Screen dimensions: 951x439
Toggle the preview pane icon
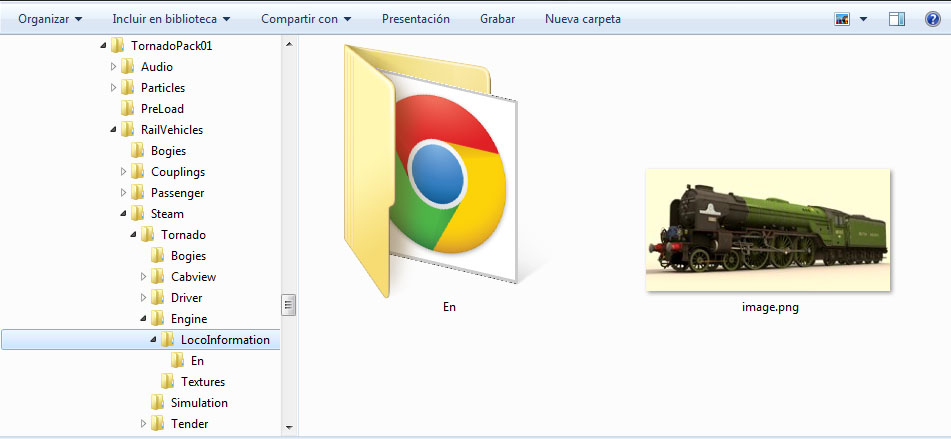[896, 19]
